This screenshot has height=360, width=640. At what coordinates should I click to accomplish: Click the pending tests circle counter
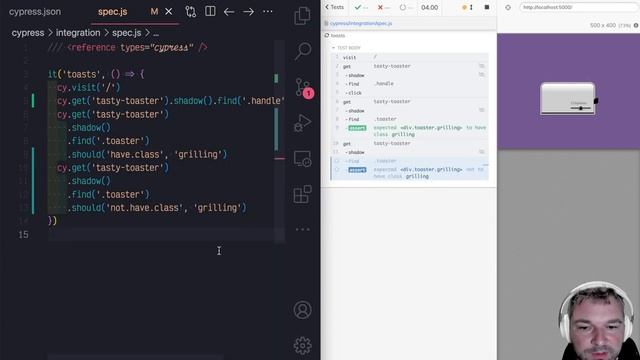(406, 7)
